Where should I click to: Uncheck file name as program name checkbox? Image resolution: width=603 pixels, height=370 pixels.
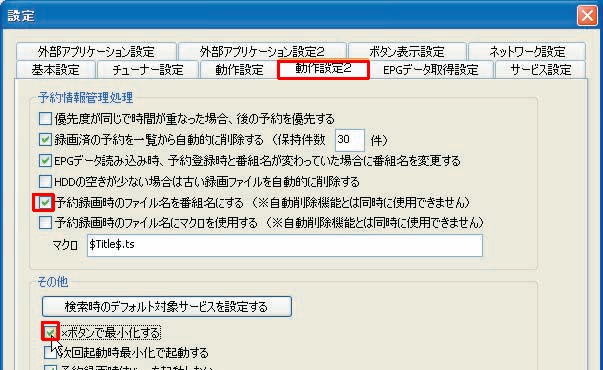click(x=45, y=202)
